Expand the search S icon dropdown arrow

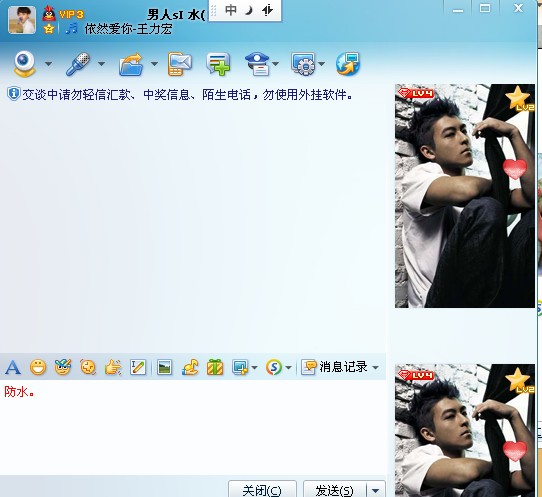289,367
